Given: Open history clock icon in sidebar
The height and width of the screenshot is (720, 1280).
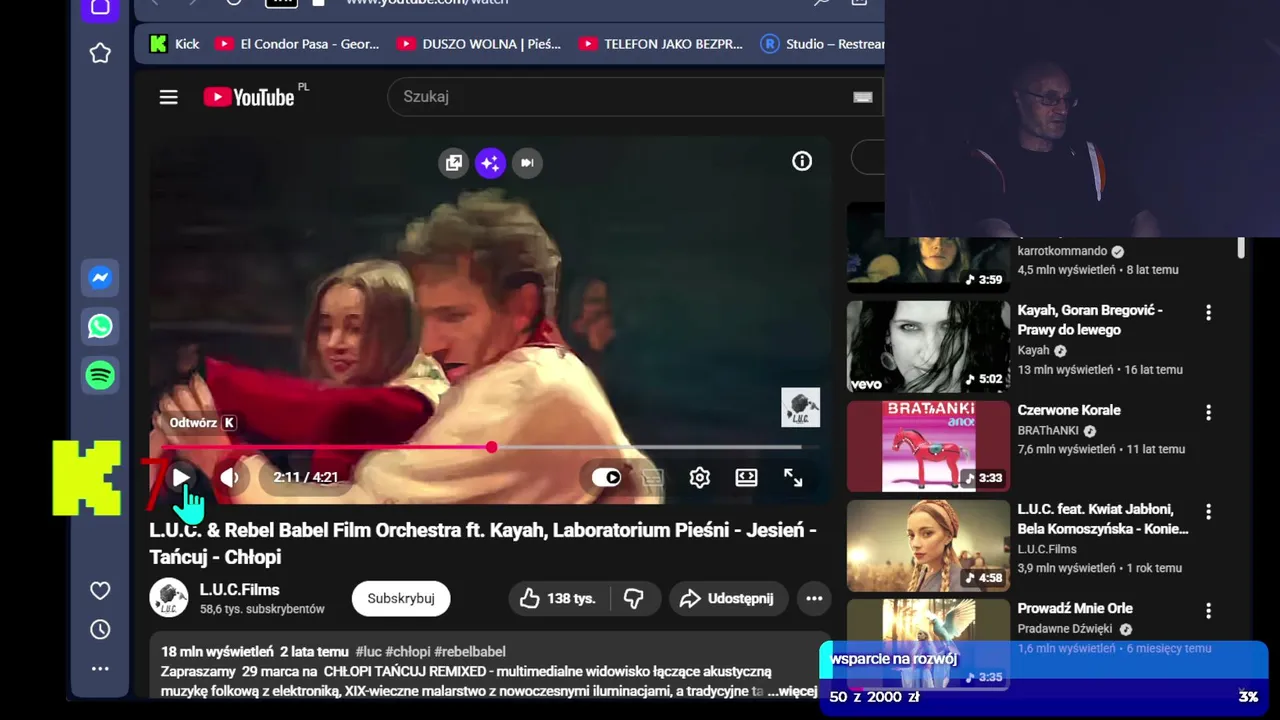Looking at the screenshot, I should point(100,630).
